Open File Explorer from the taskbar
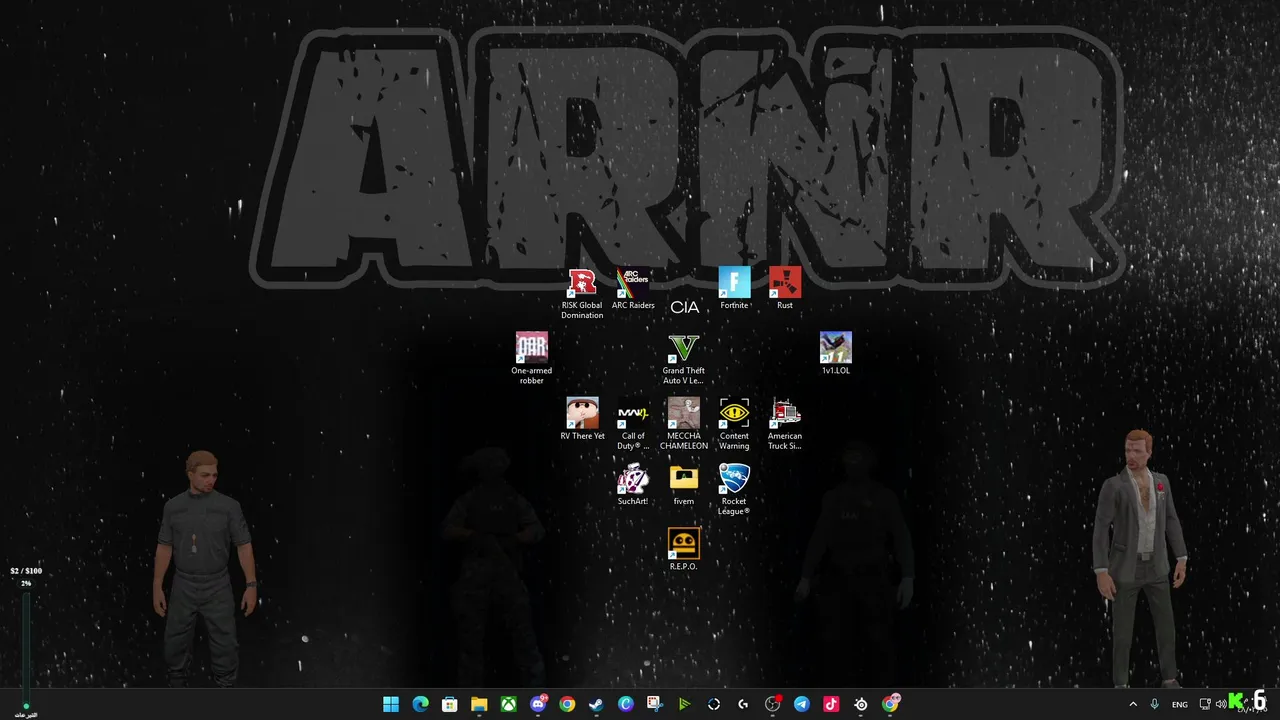1280x720 pixels. [479, 704]
